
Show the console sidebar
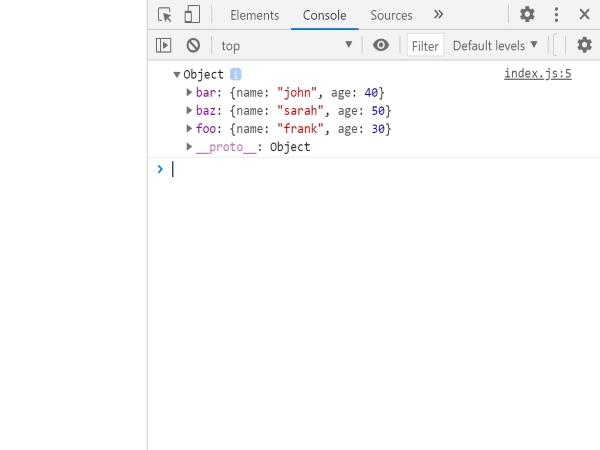164,45
